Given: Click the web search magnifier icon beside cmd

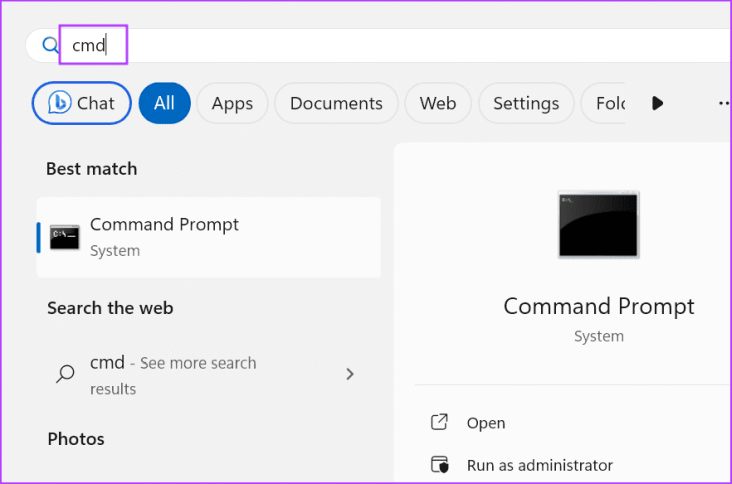Looking at the screenshot, I should click(x=65, y=375).
